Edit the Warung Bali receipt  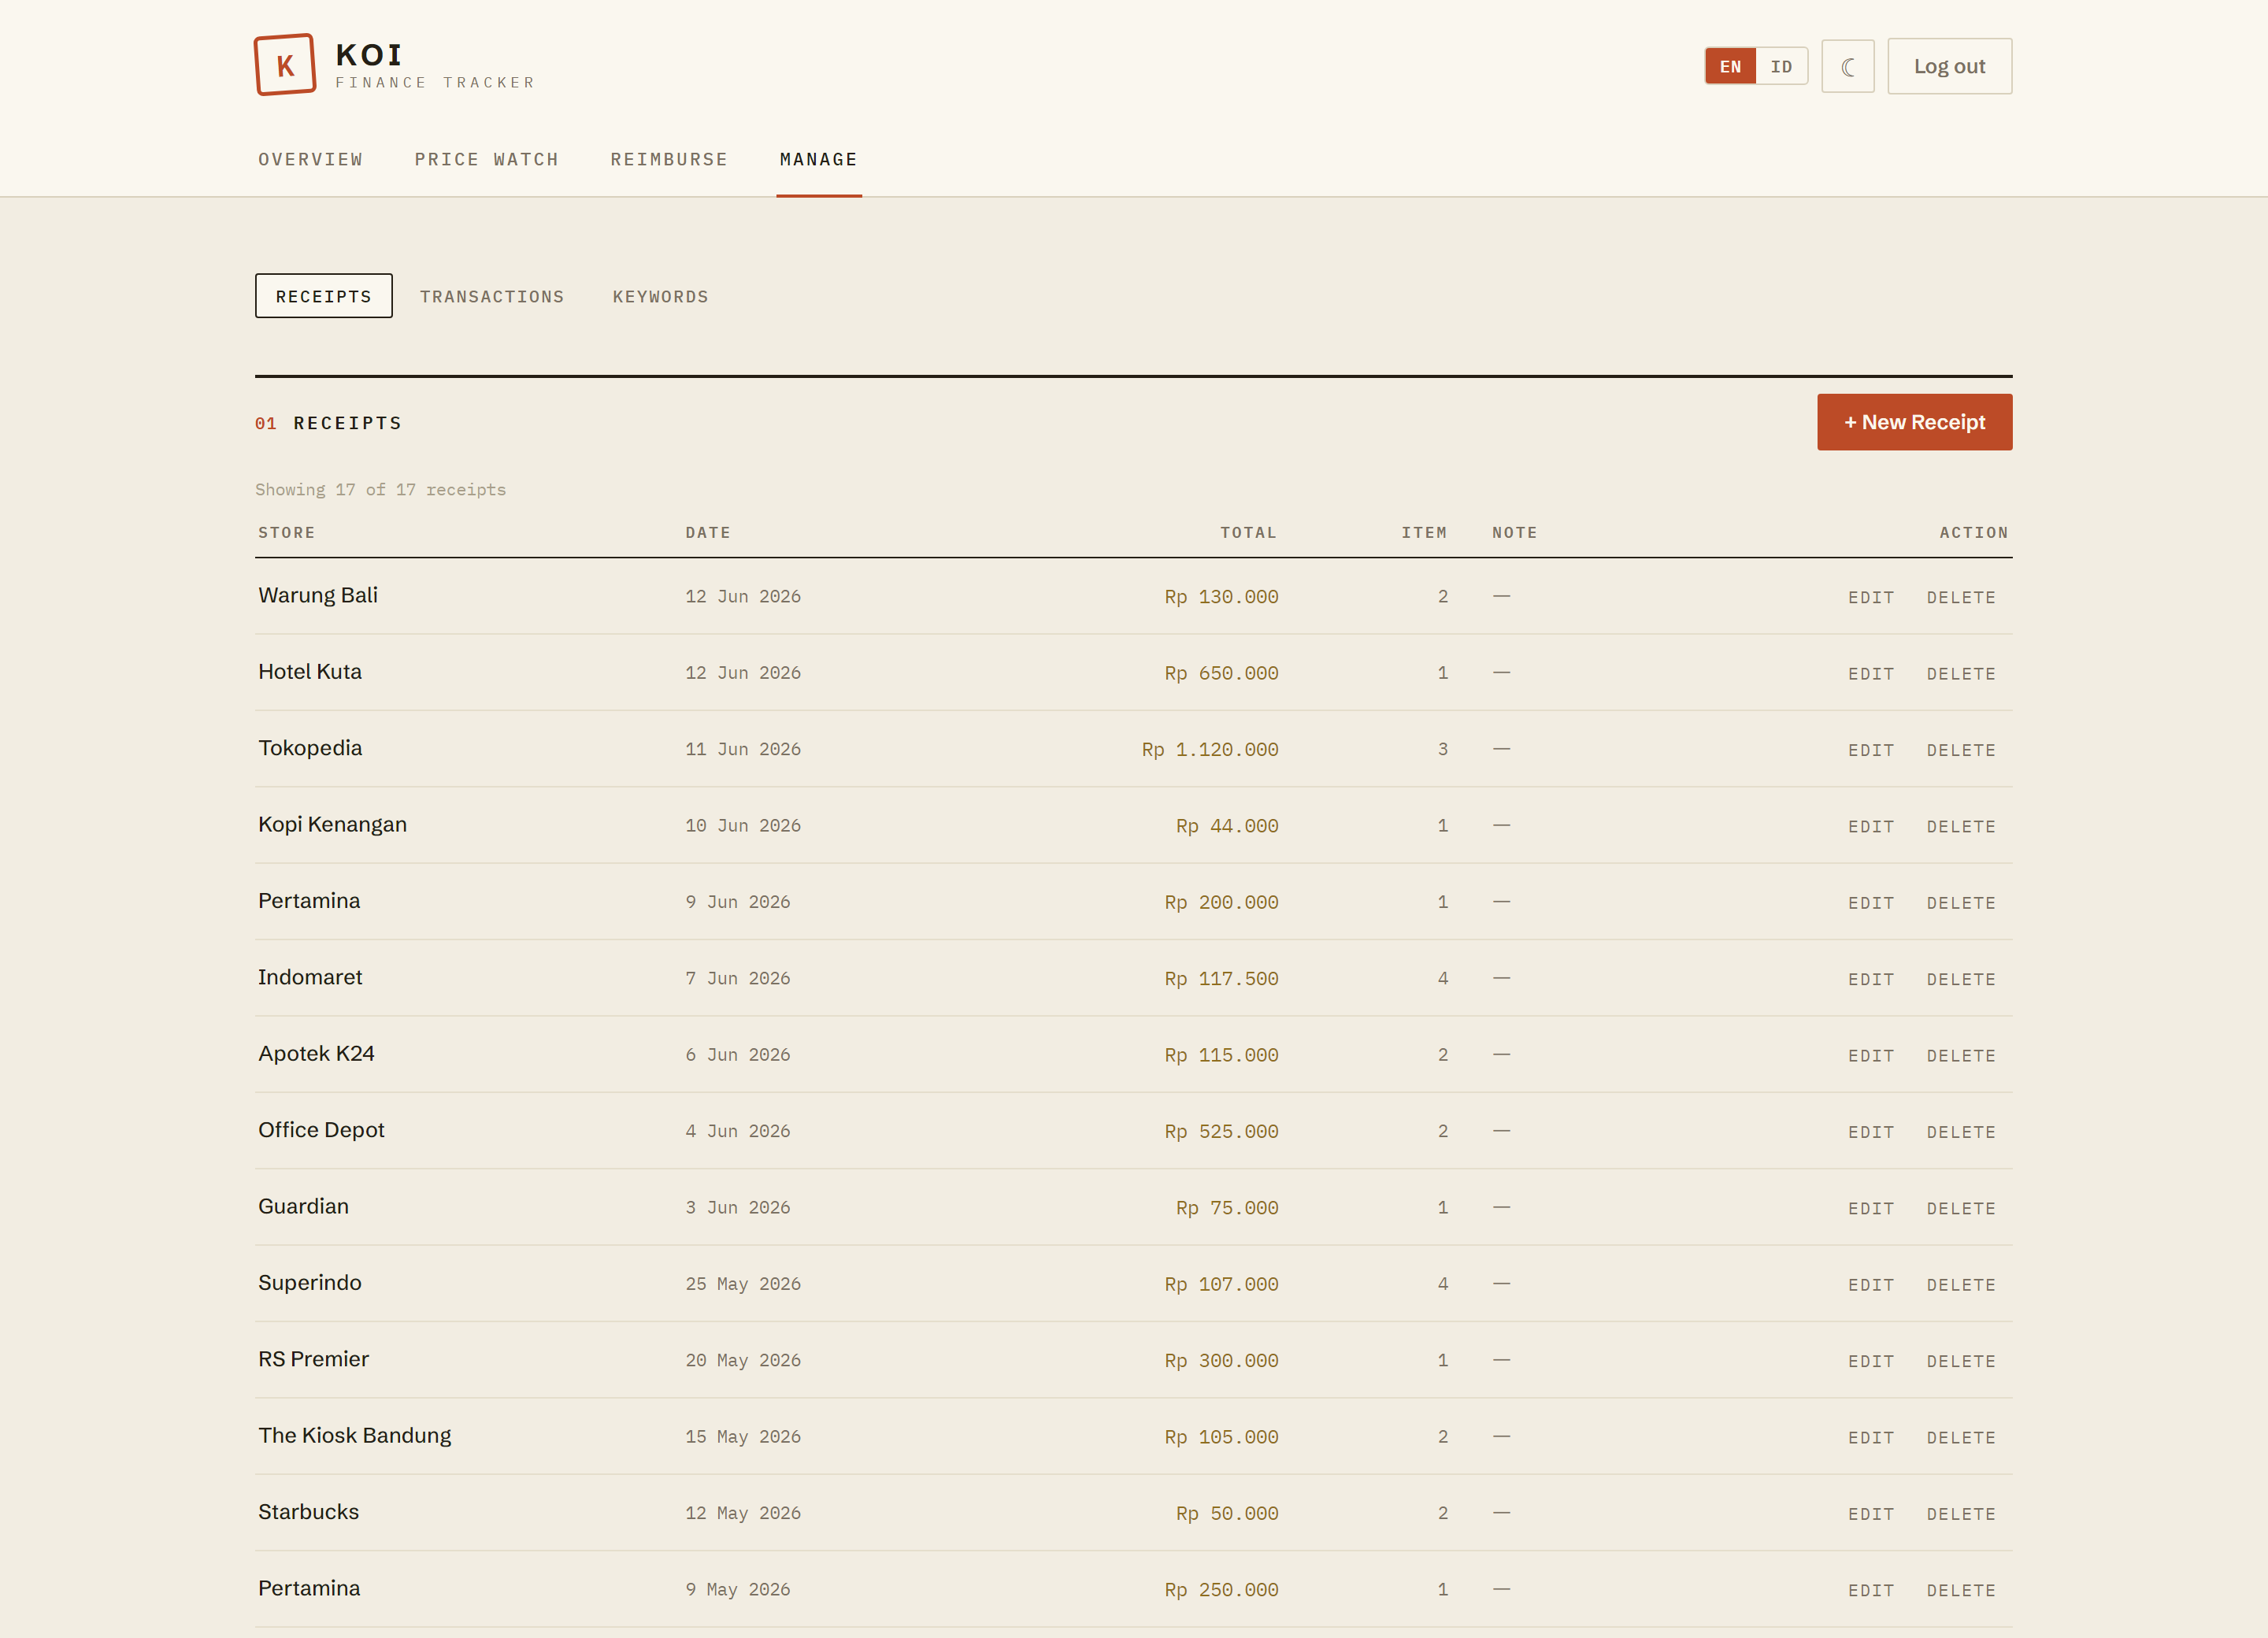coord(1871,597)
